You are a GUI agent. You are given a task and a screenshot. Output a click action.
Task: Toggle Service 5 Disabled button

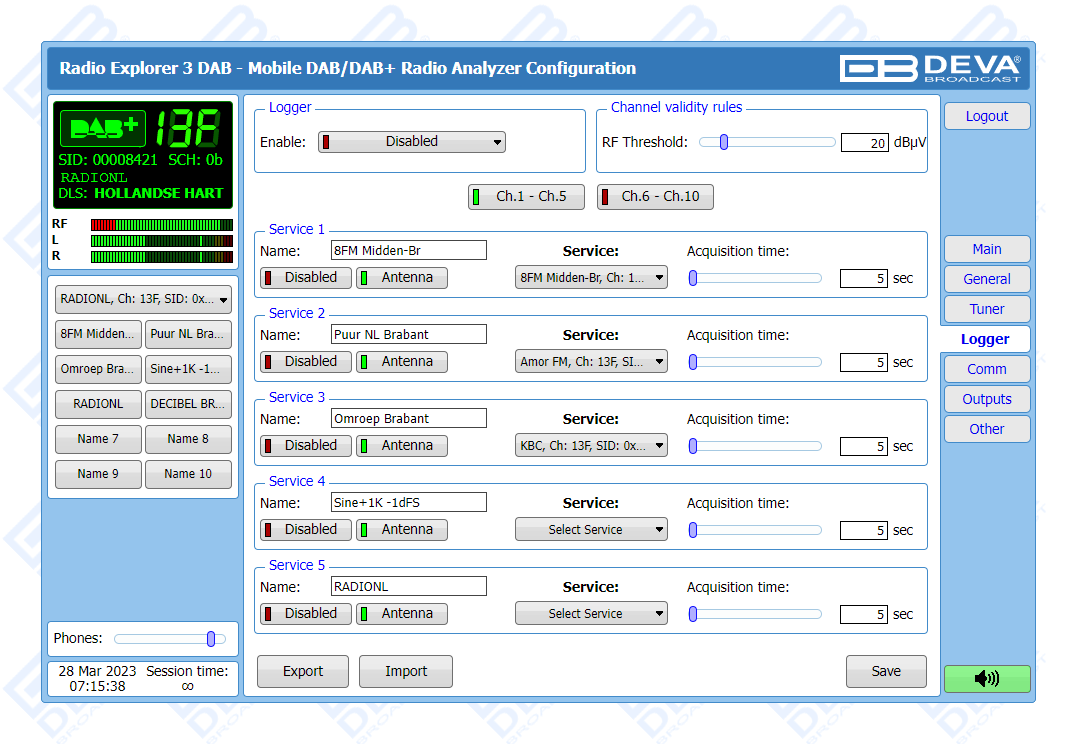306,614
